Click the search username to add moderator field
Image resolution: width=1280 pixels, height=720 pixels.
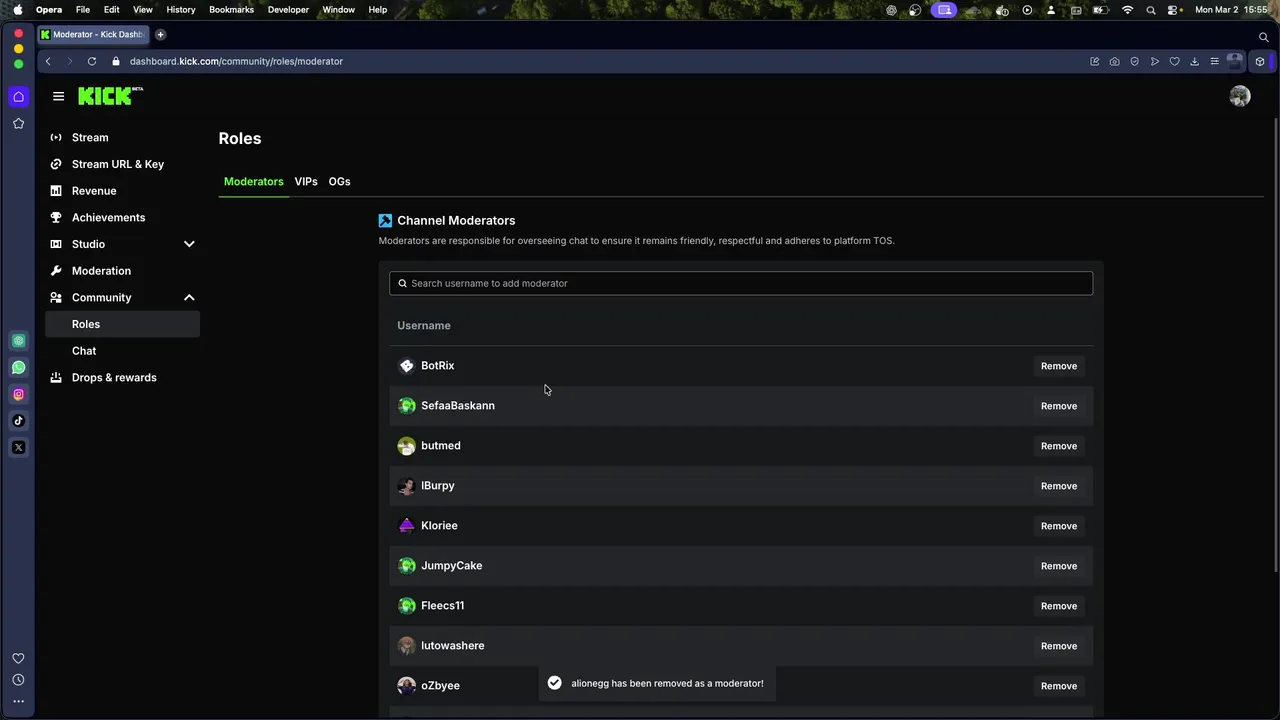pos(741,283)
